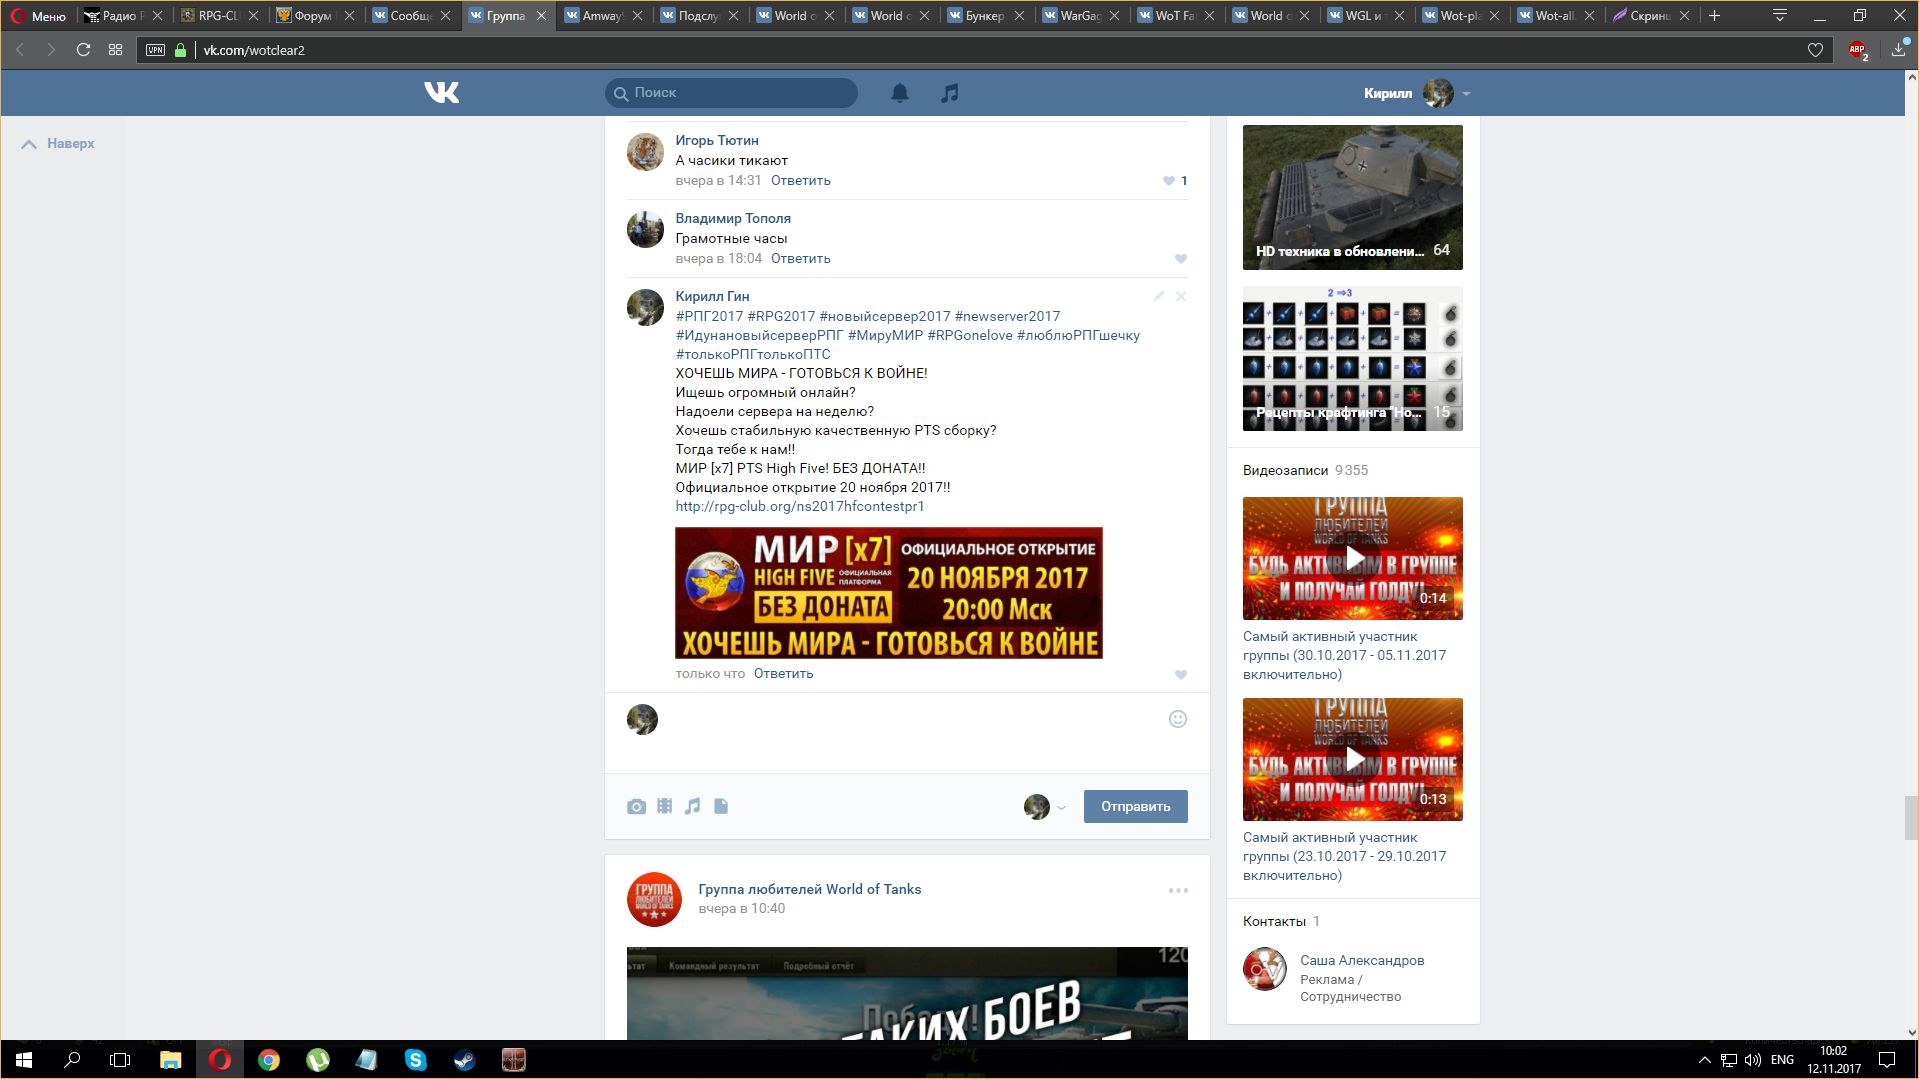Image resolution: width=1919 pixels, height=1079 pixels.
Task: Show hidden tray icons chevron
Action: (1704, 1060)
